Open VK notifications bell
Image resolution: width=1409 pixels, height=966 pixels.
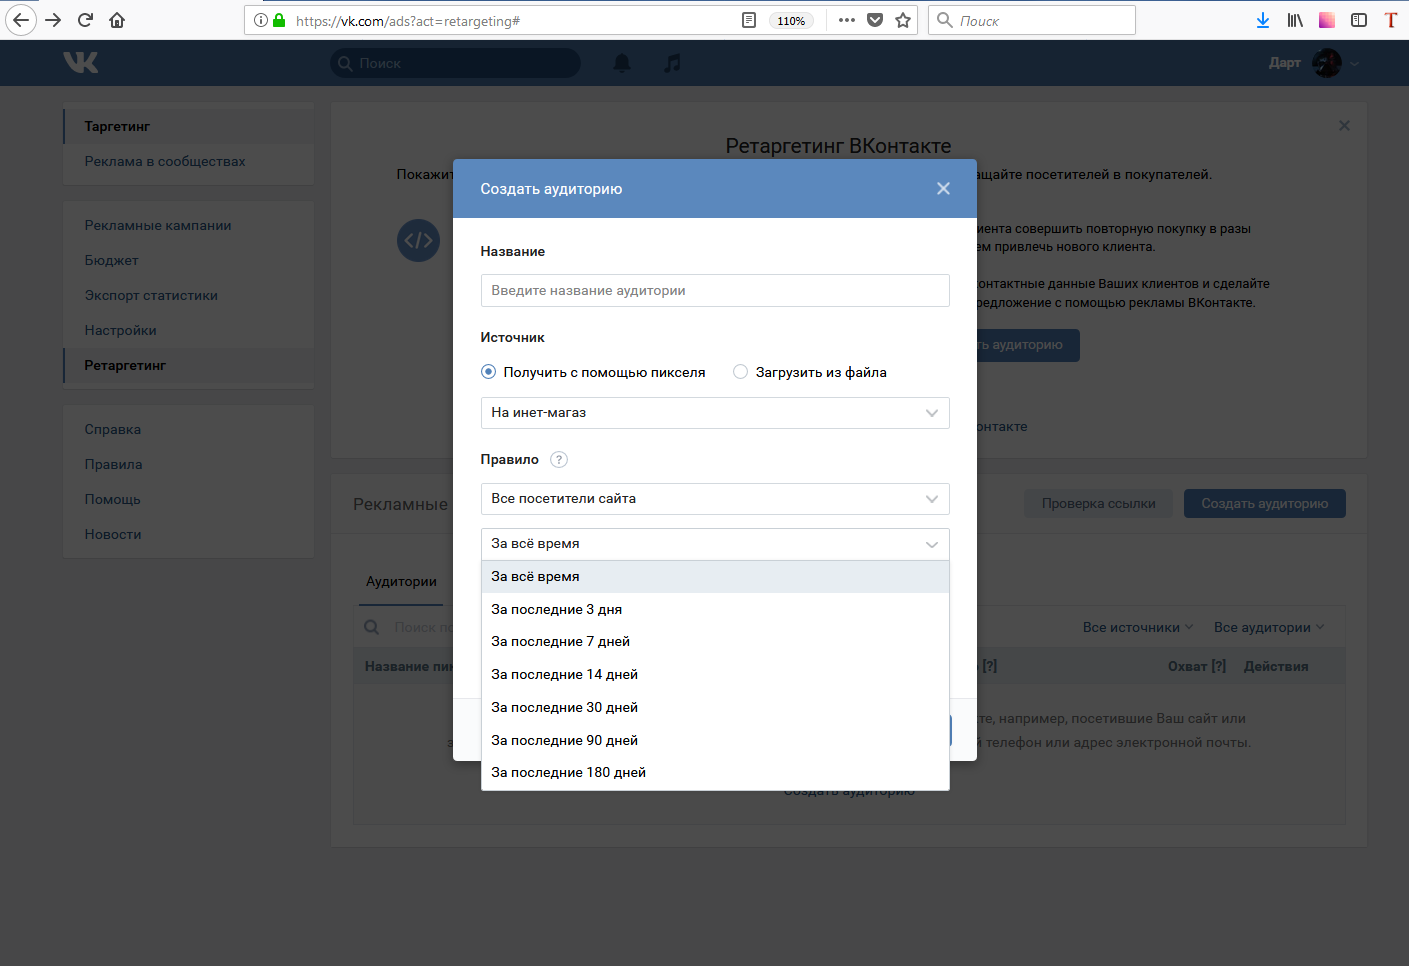[x=622, y=63]
